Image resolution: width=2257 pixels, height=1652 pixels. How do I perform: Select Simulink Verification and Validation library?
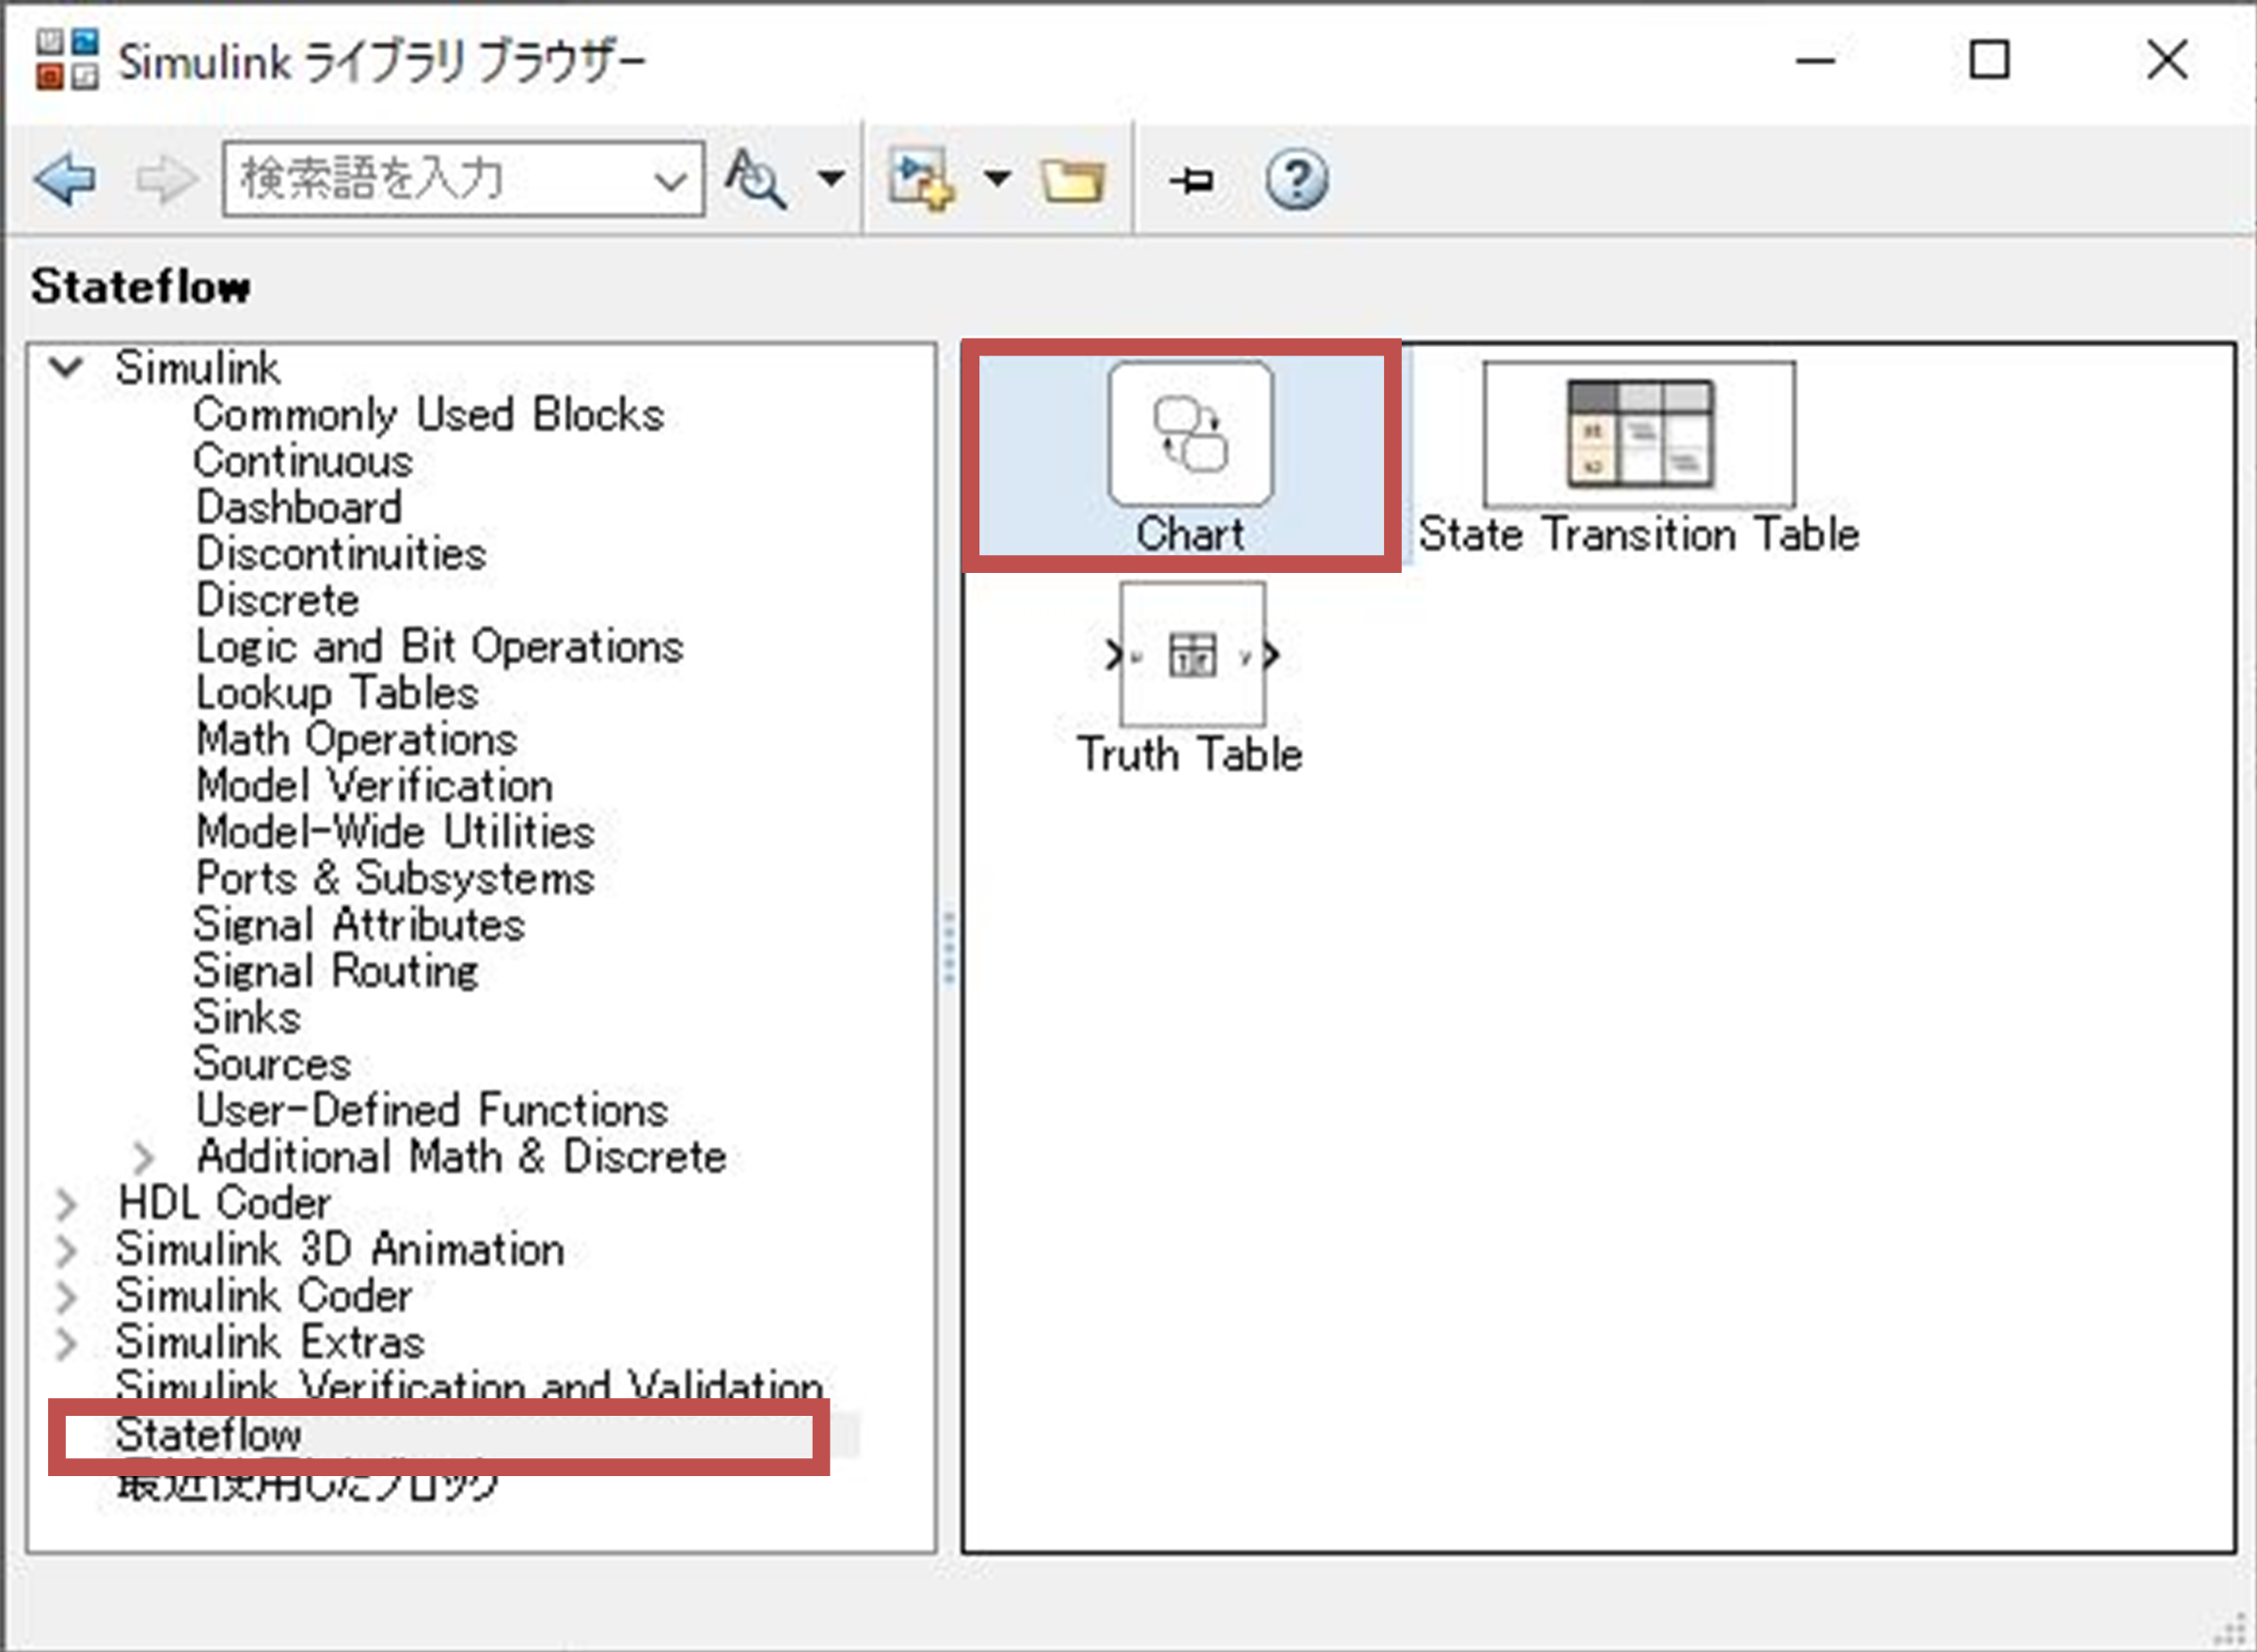[x=469, y=1386]
